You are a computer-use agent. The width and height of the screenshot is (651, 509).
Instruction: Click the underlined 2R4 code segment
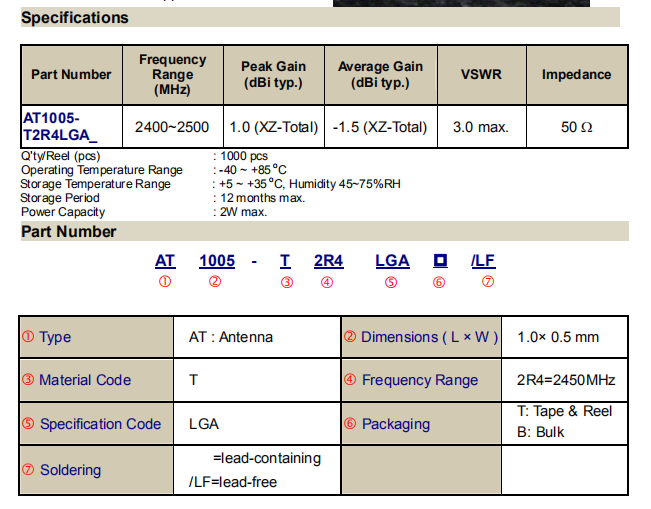328,261
